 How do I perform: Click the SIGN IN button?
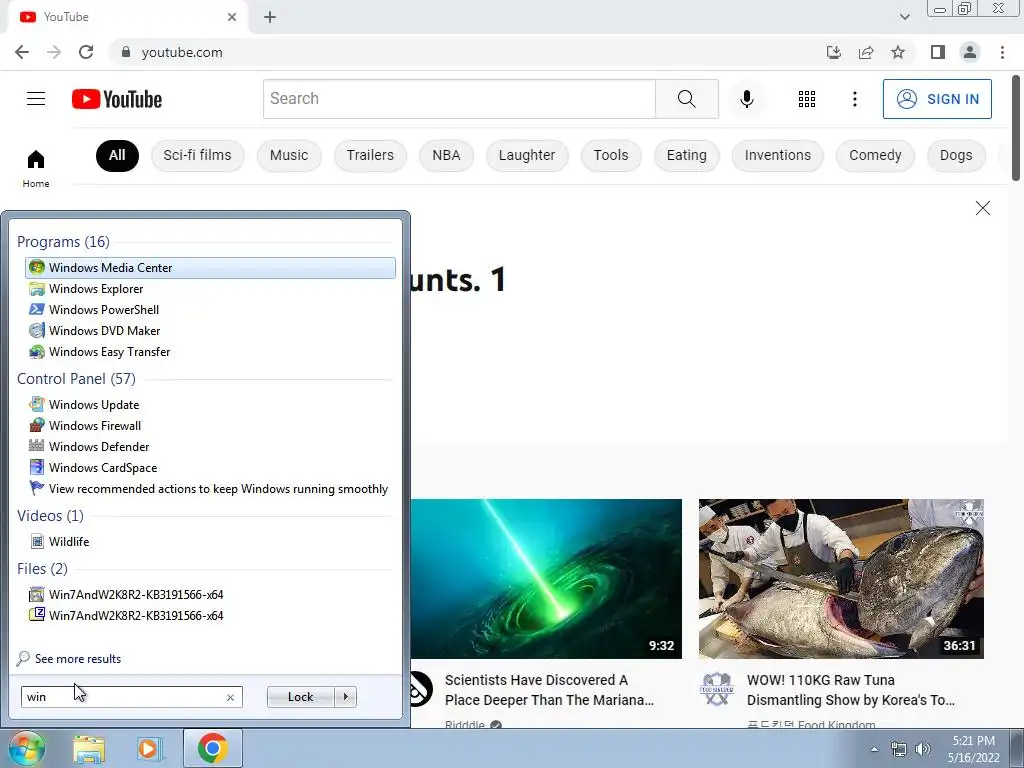(x=937, y=99)
